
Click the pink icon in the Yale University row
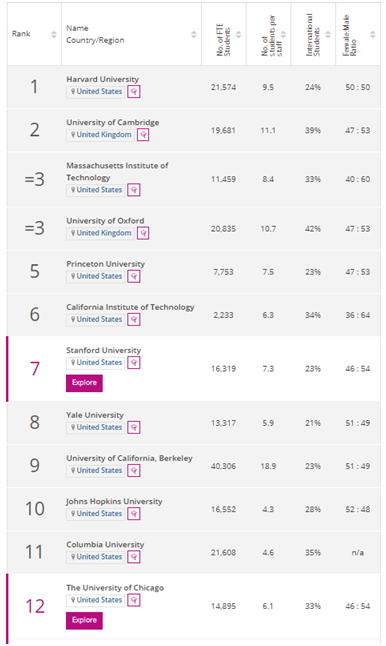coord(134,428)
